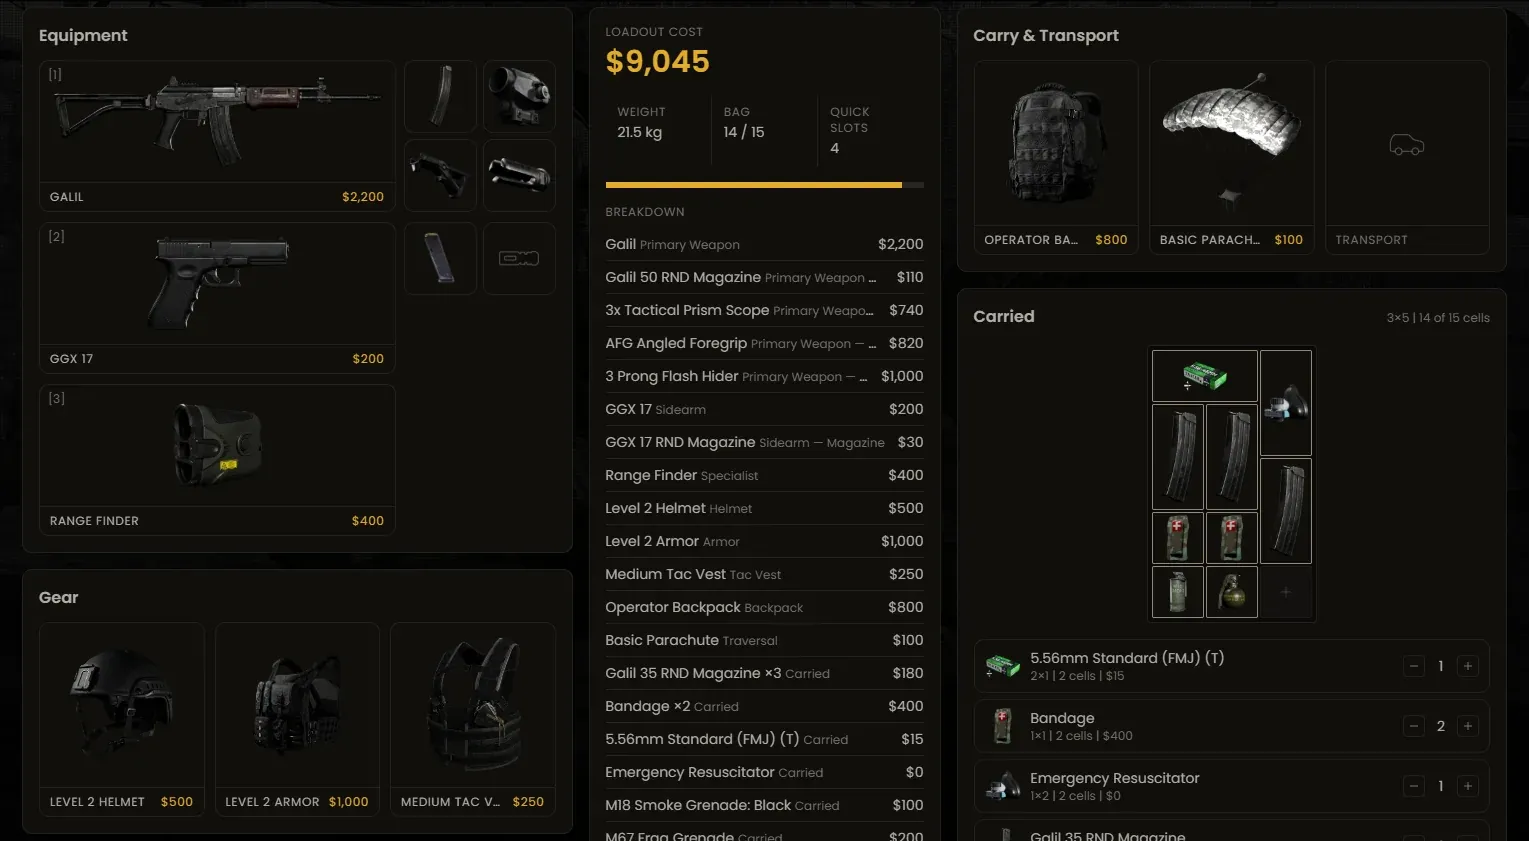Screen dimensions: 1529x841
Task: Open the GGX 17 magazine attachment slot
Action: click(x=440, y=258)
